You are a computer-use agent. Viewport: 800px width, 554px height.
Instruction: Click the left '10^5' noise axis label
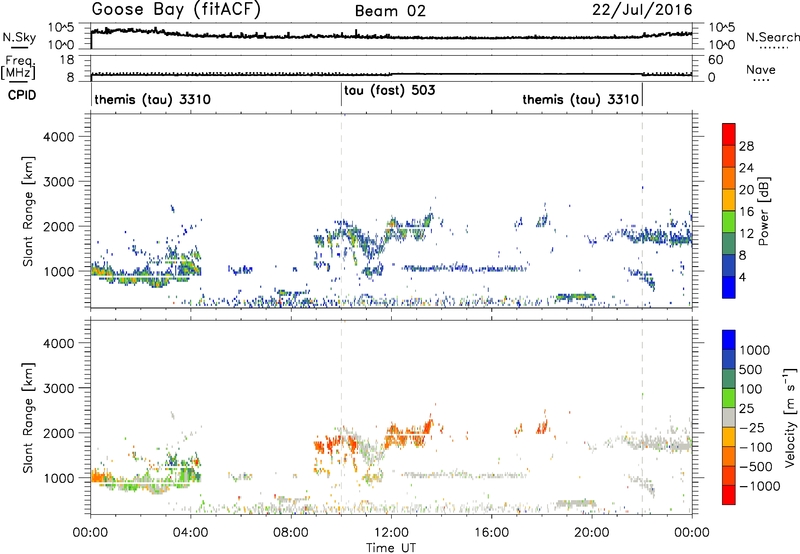tap(61, 27)
